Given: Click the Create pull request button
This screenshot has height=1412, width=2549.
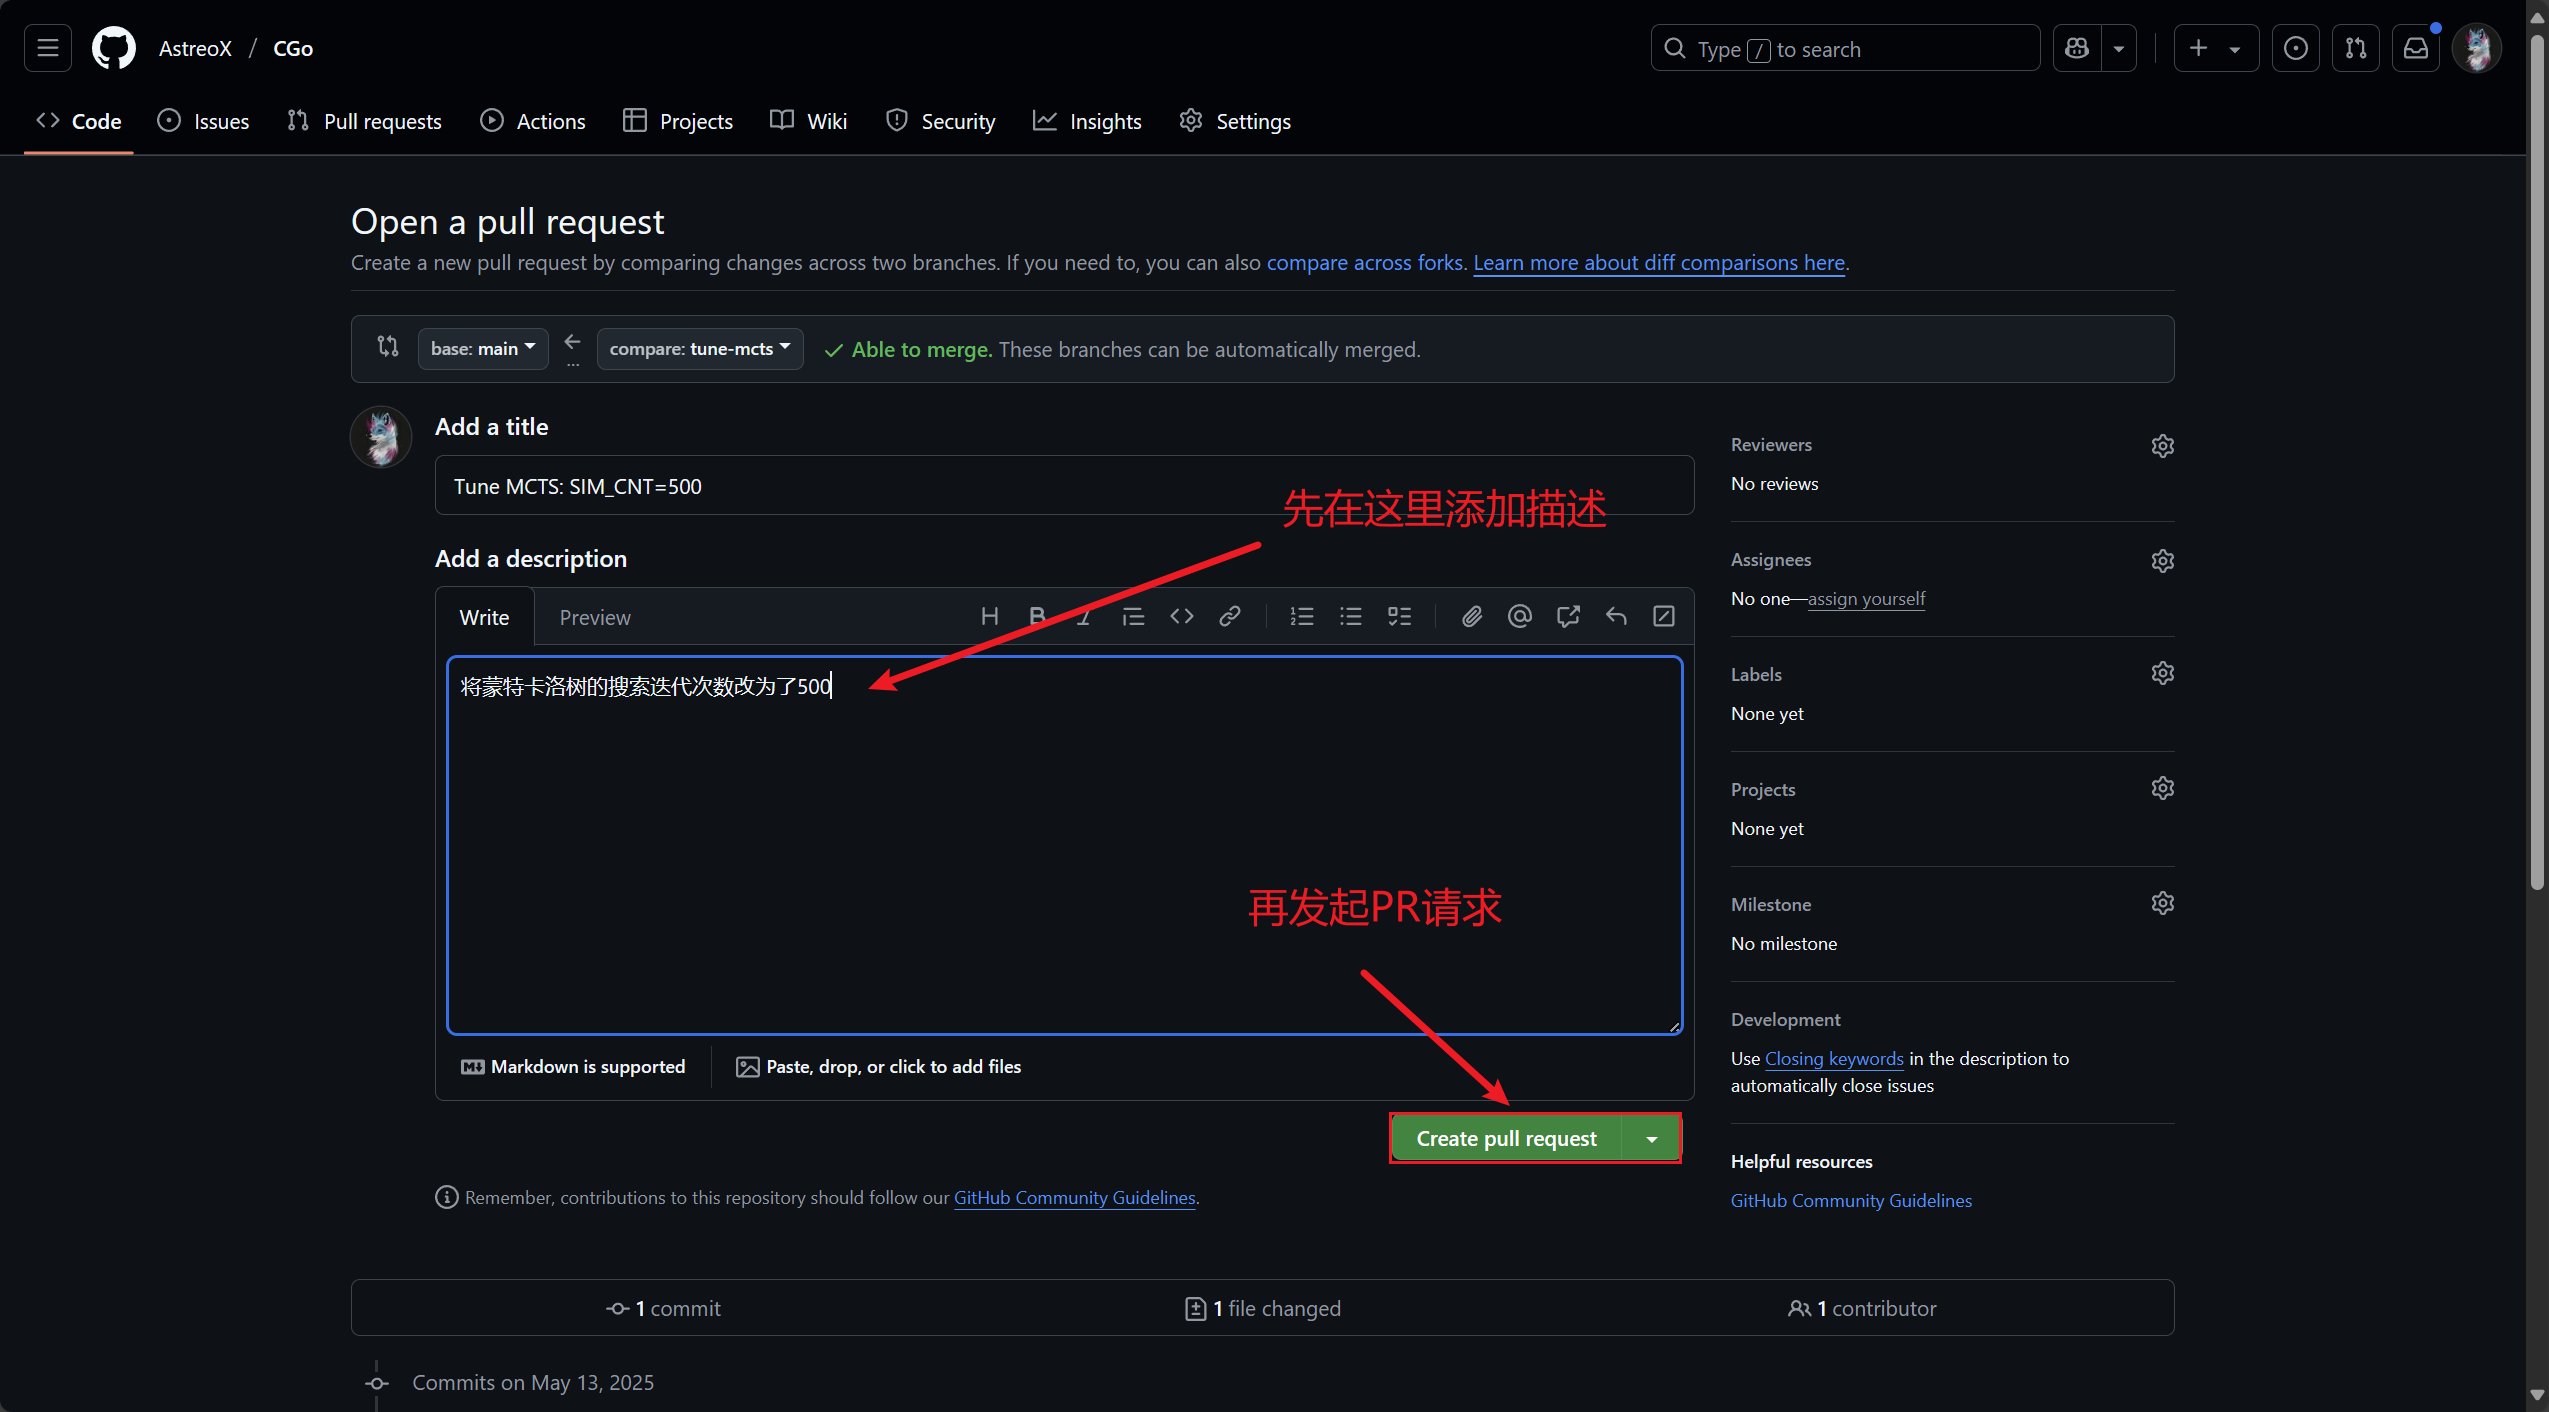Looking at the screenshot, I should click(x=1506, y=1139).
